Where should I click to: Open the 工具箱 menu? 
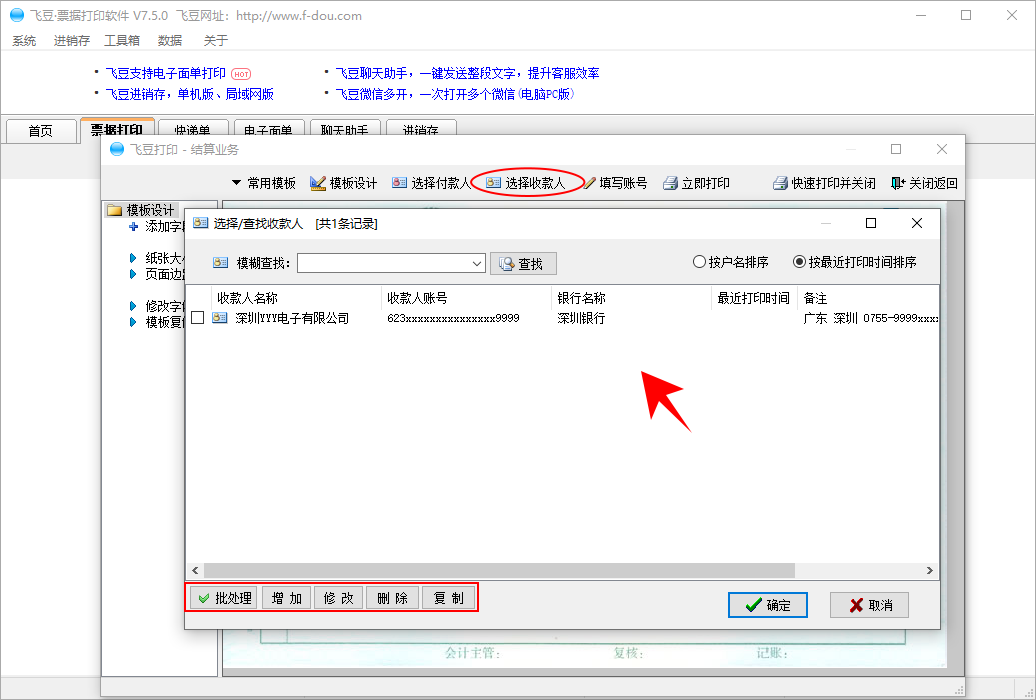pos(122,41)
